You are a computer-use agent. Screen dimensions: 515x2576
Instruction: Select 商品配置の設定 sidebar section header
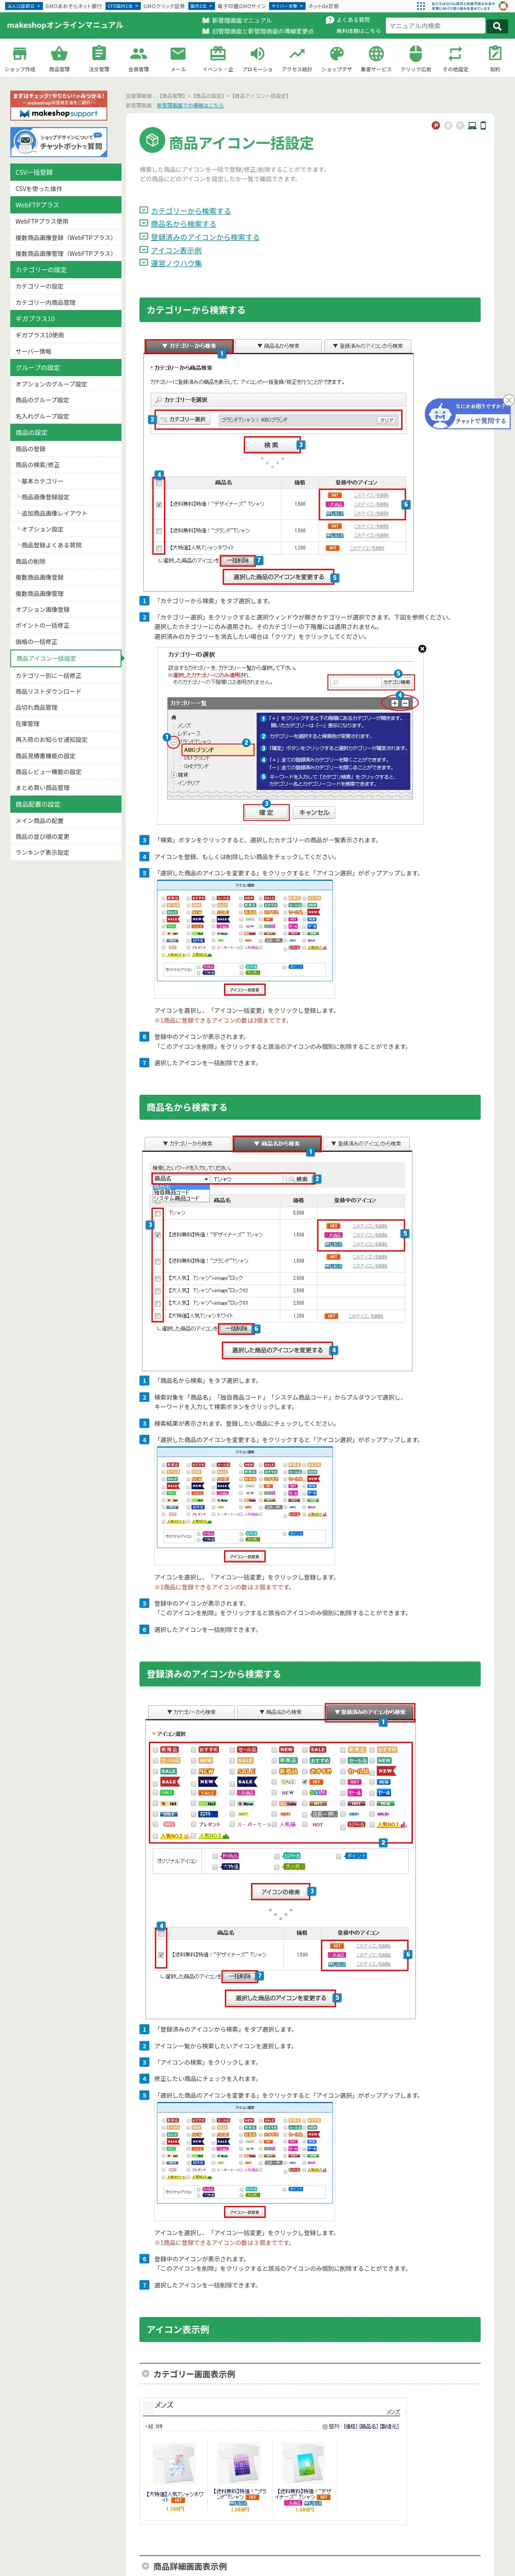[66, 804]
